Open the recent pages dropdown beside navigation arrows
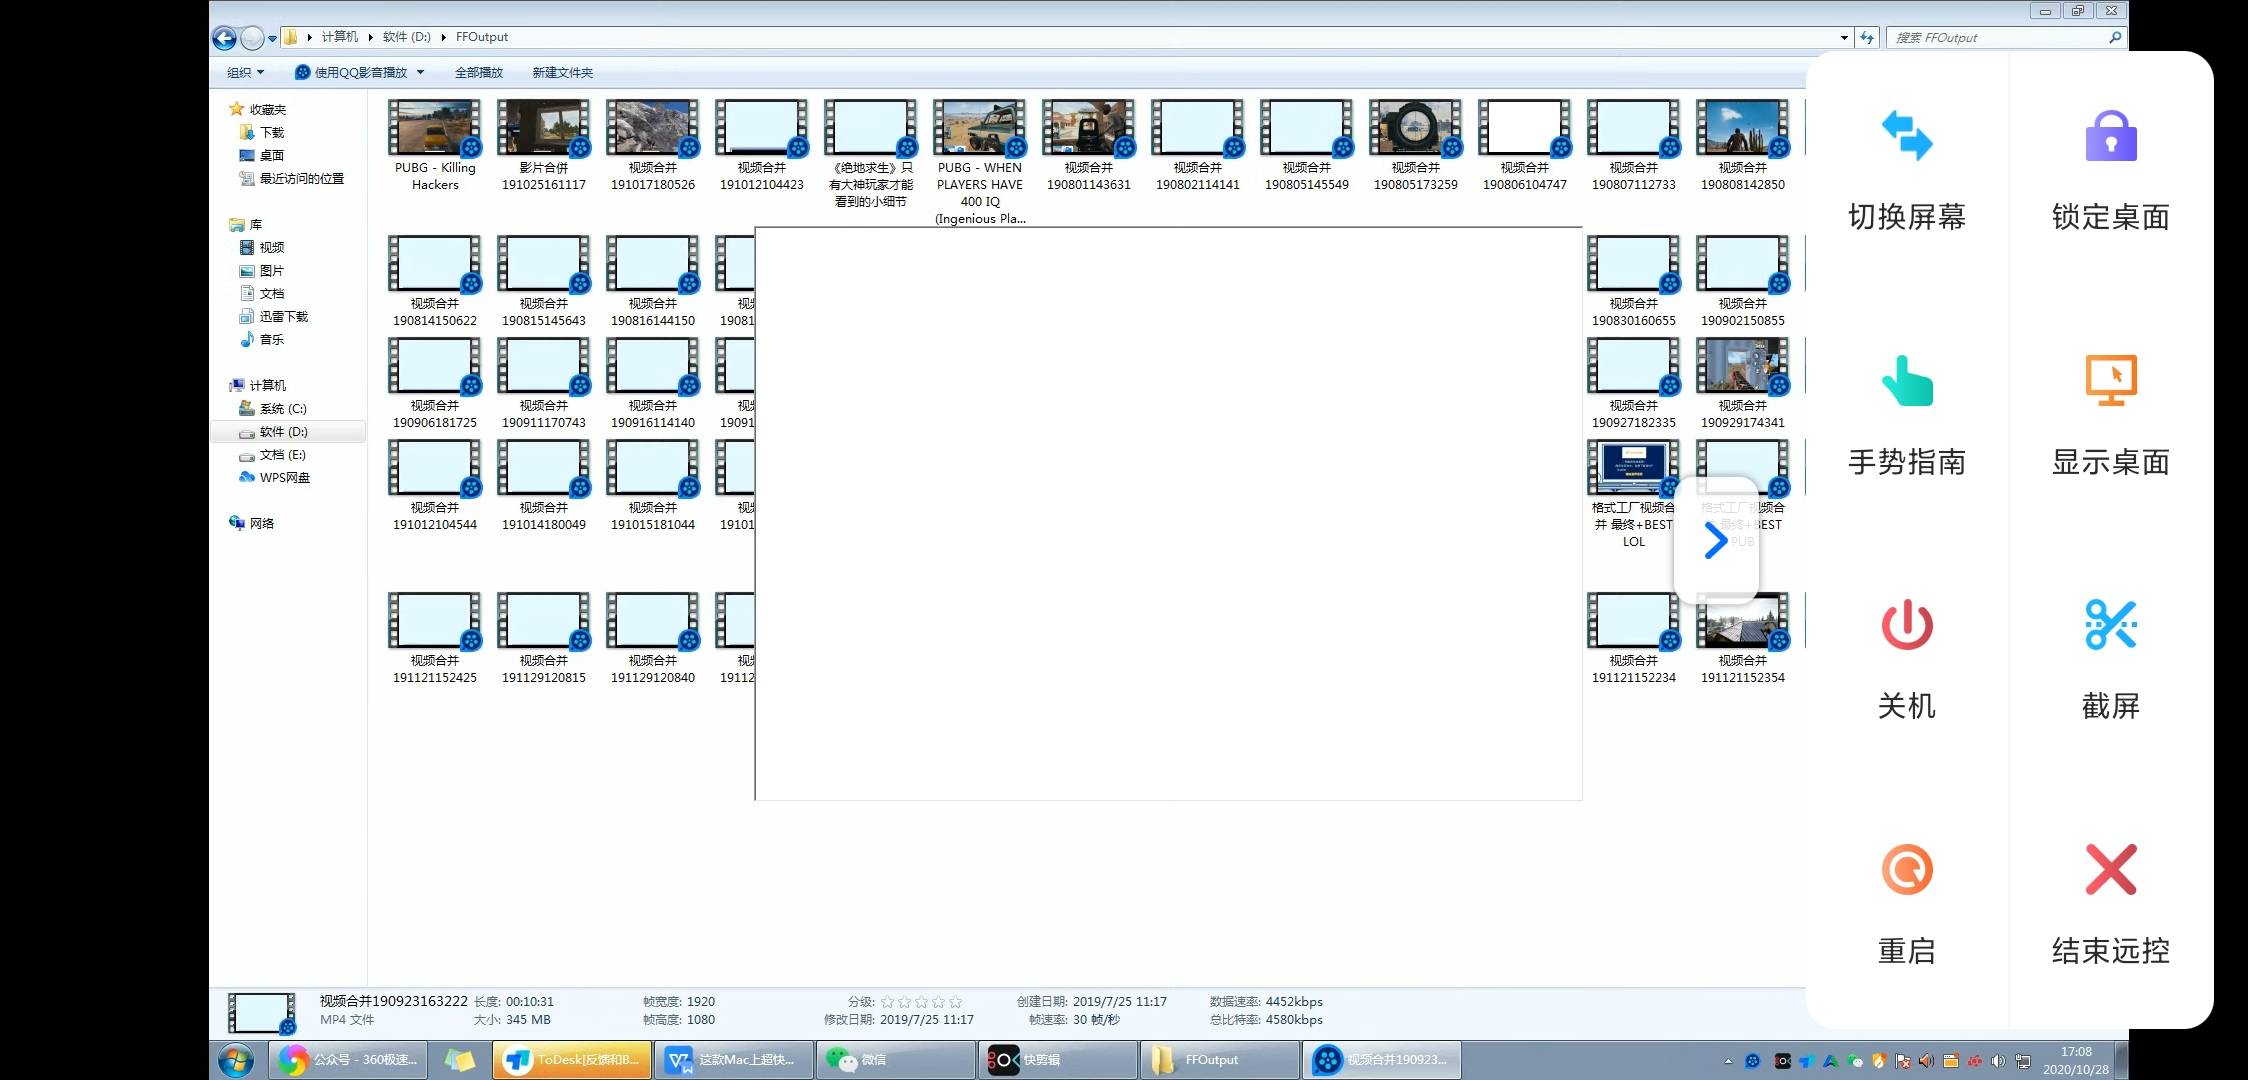 pos(272,39)
